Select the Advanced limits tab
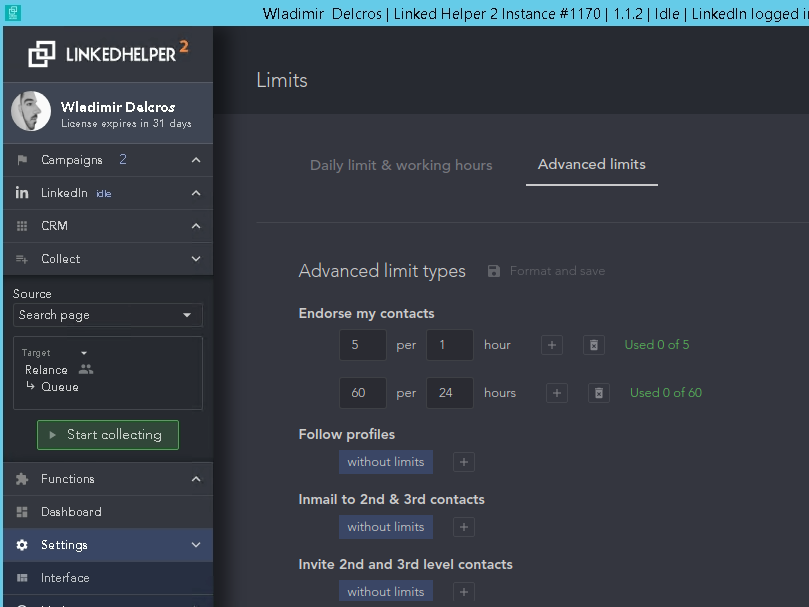809x607 pixels. coord(592,164)
